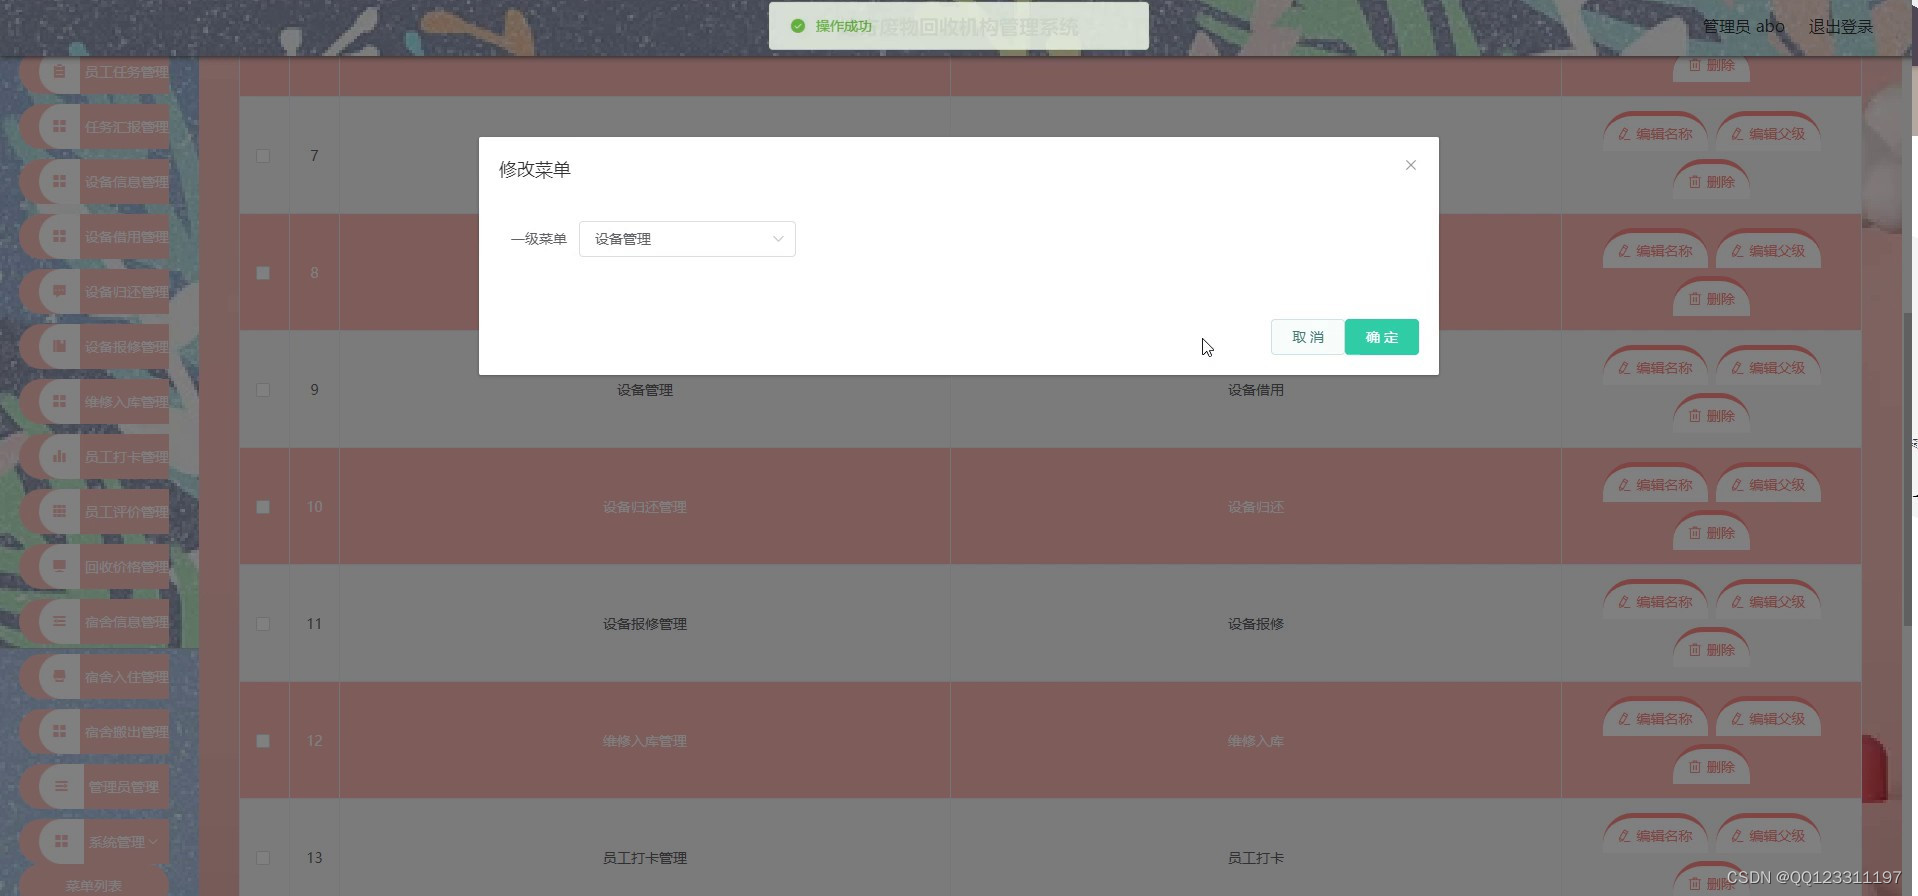Image resolution: width=1918 pixels, height=896 pixels.
Task: Click the 维修入库 cell in row 12
Action: pos(1256,741)
